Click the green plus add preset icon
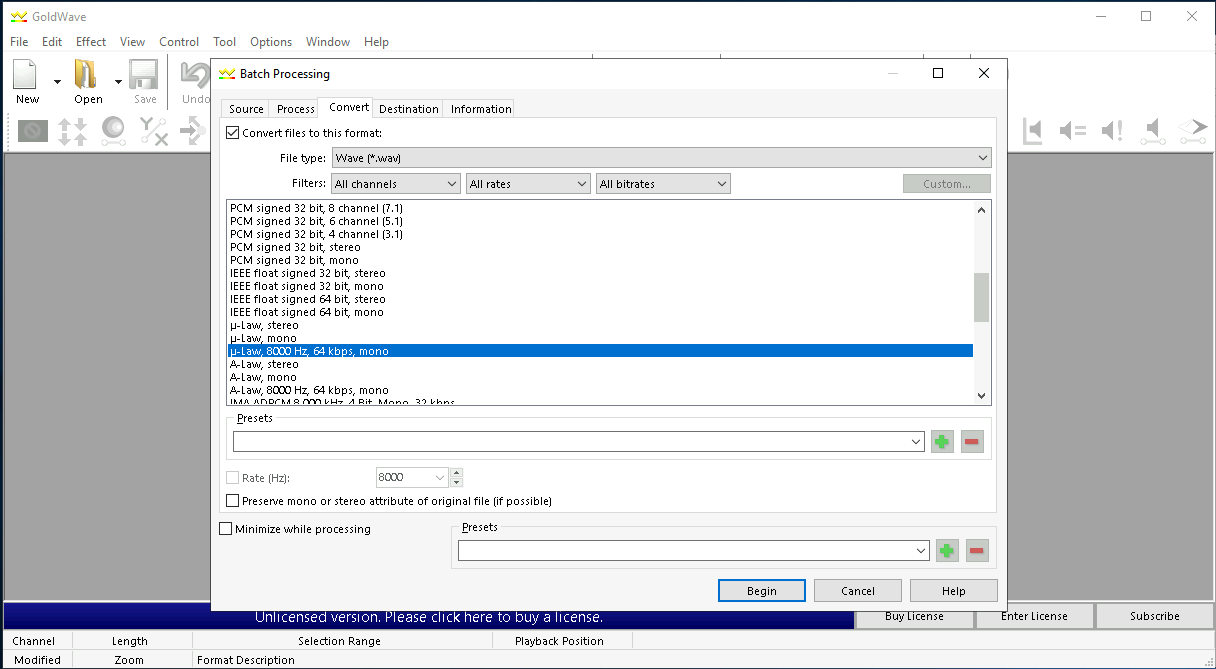This screenshot has height=669, width=1216. 942,442
